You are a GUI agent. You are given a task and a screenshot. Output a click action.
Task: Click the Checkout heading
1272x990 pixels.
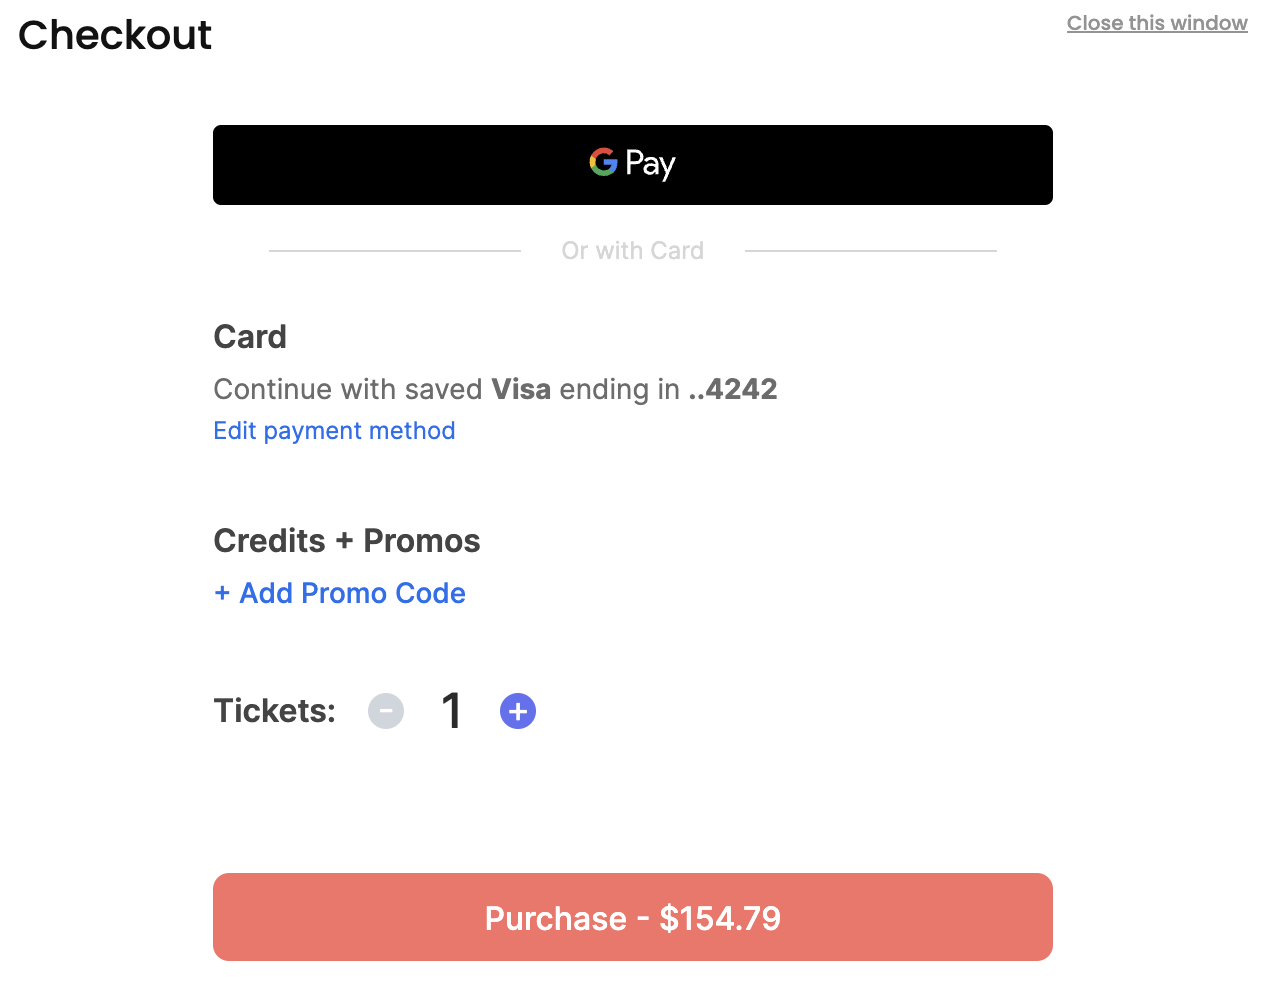tap(115, 36)
